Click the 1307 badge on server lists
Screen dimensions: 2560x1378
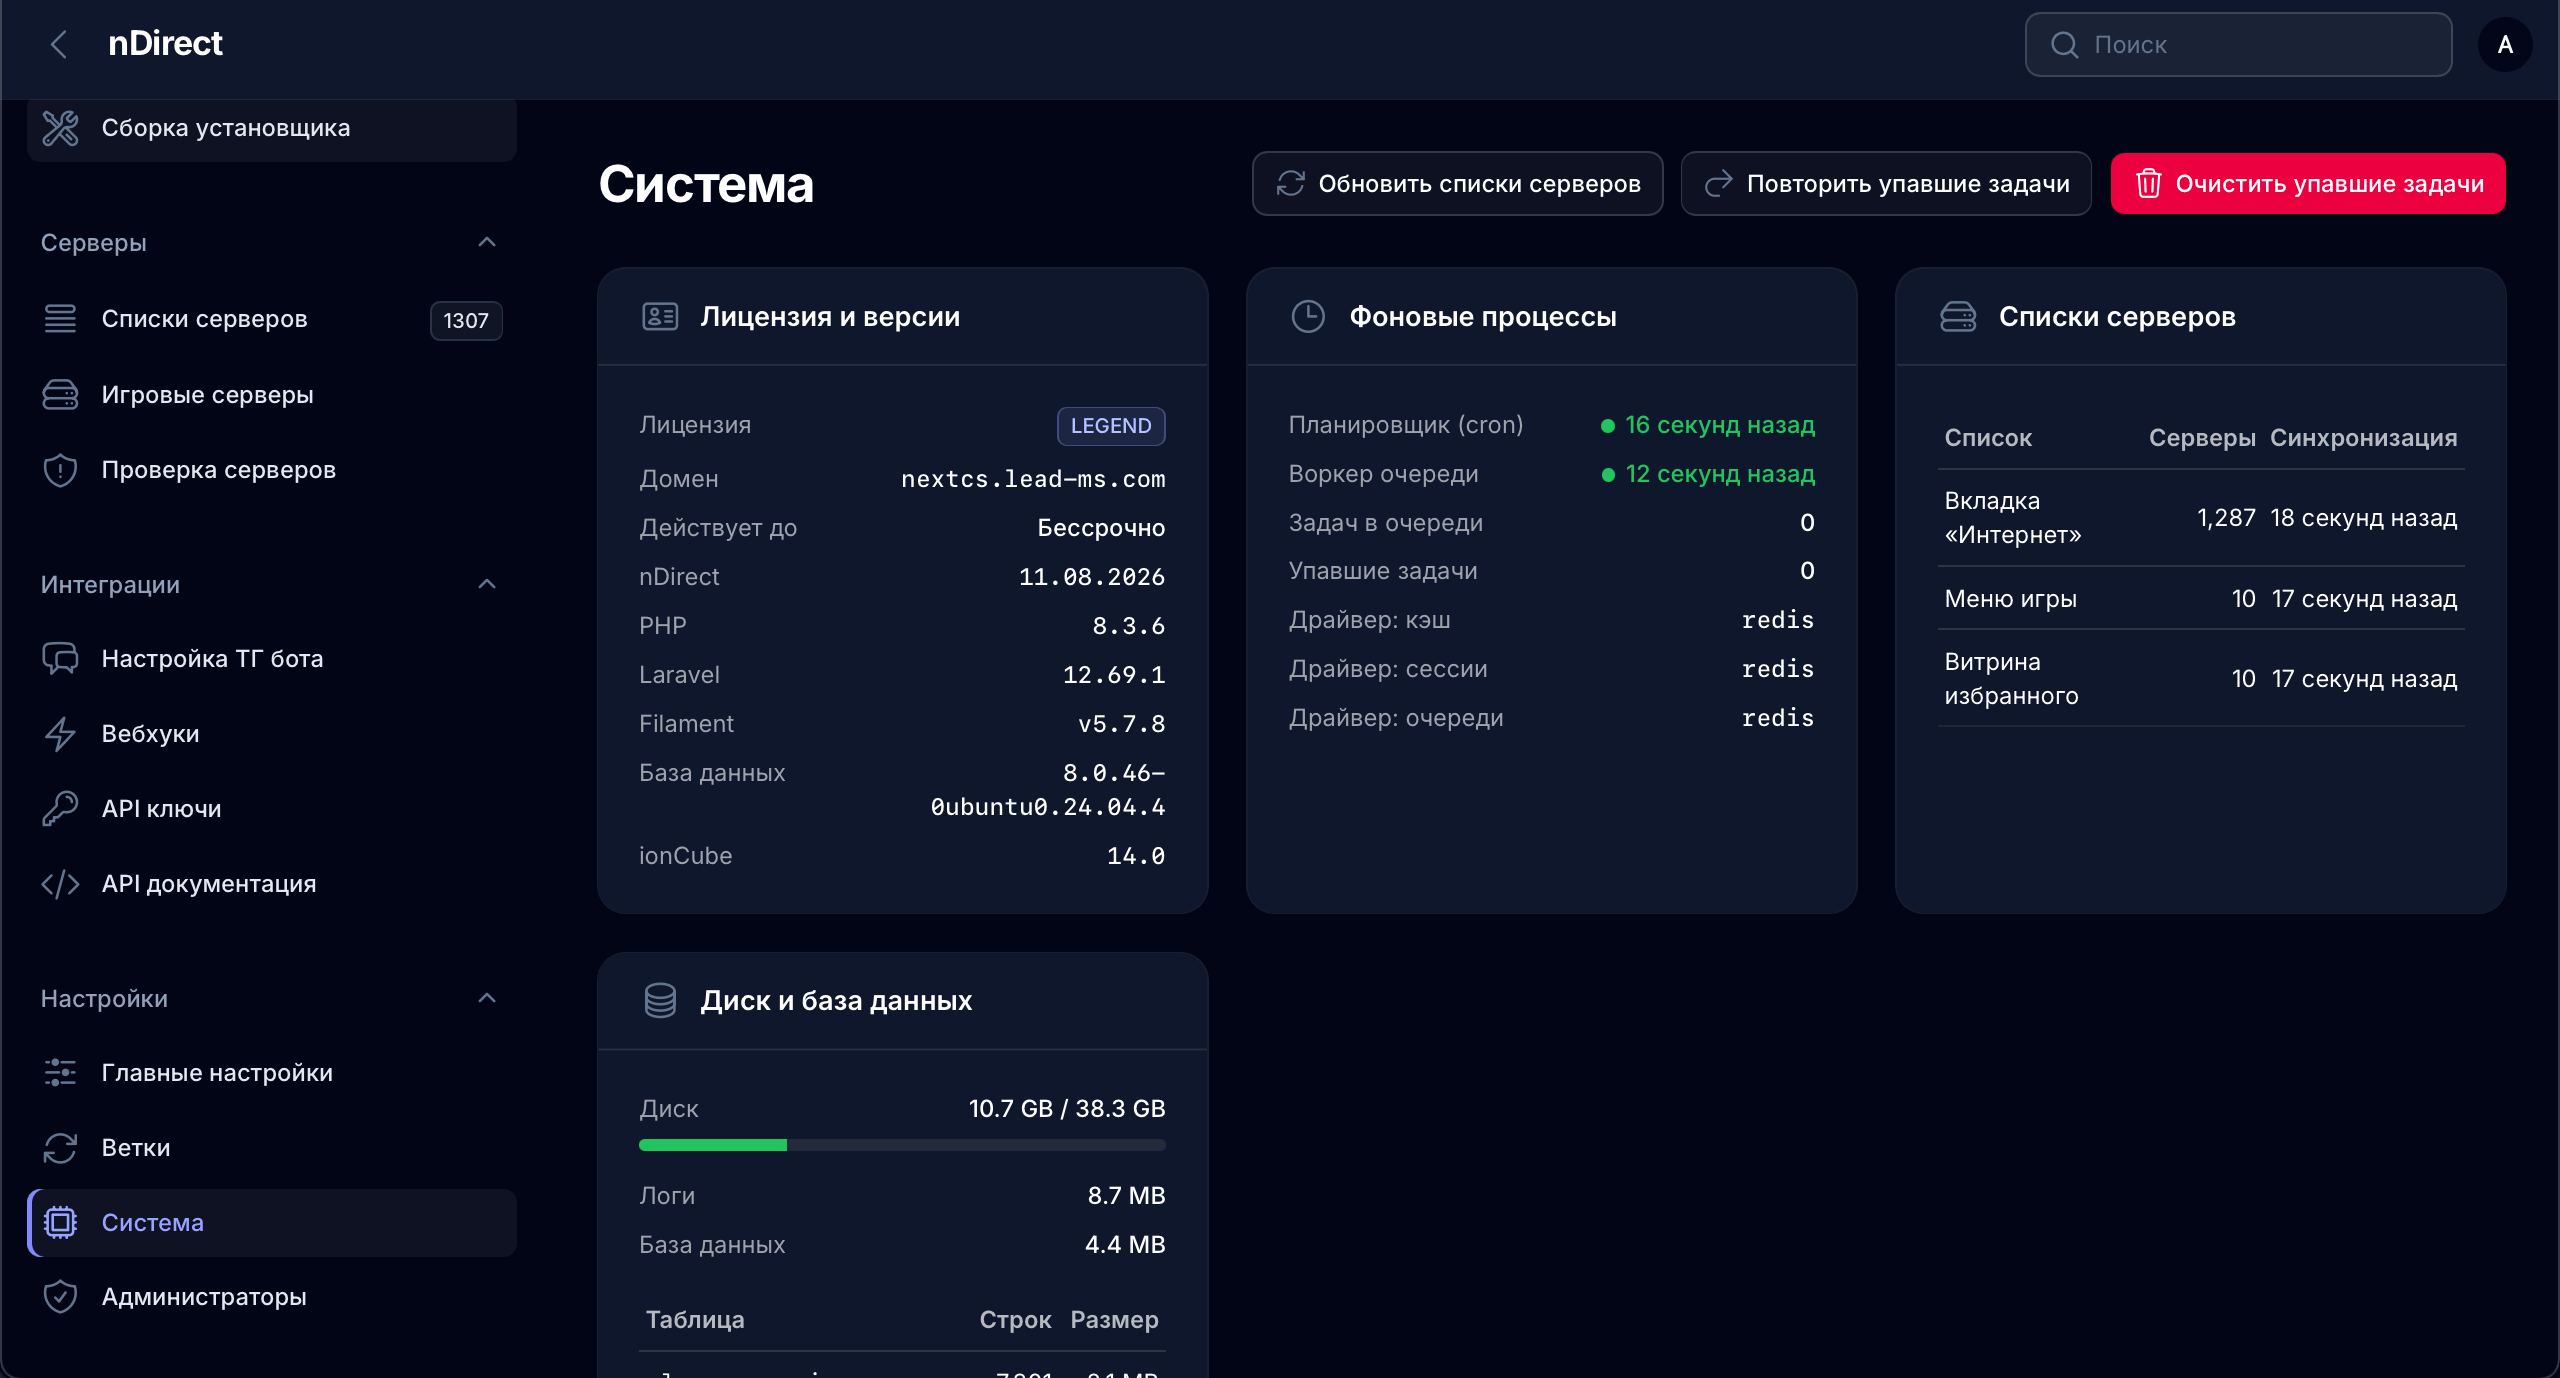point(466,321)
